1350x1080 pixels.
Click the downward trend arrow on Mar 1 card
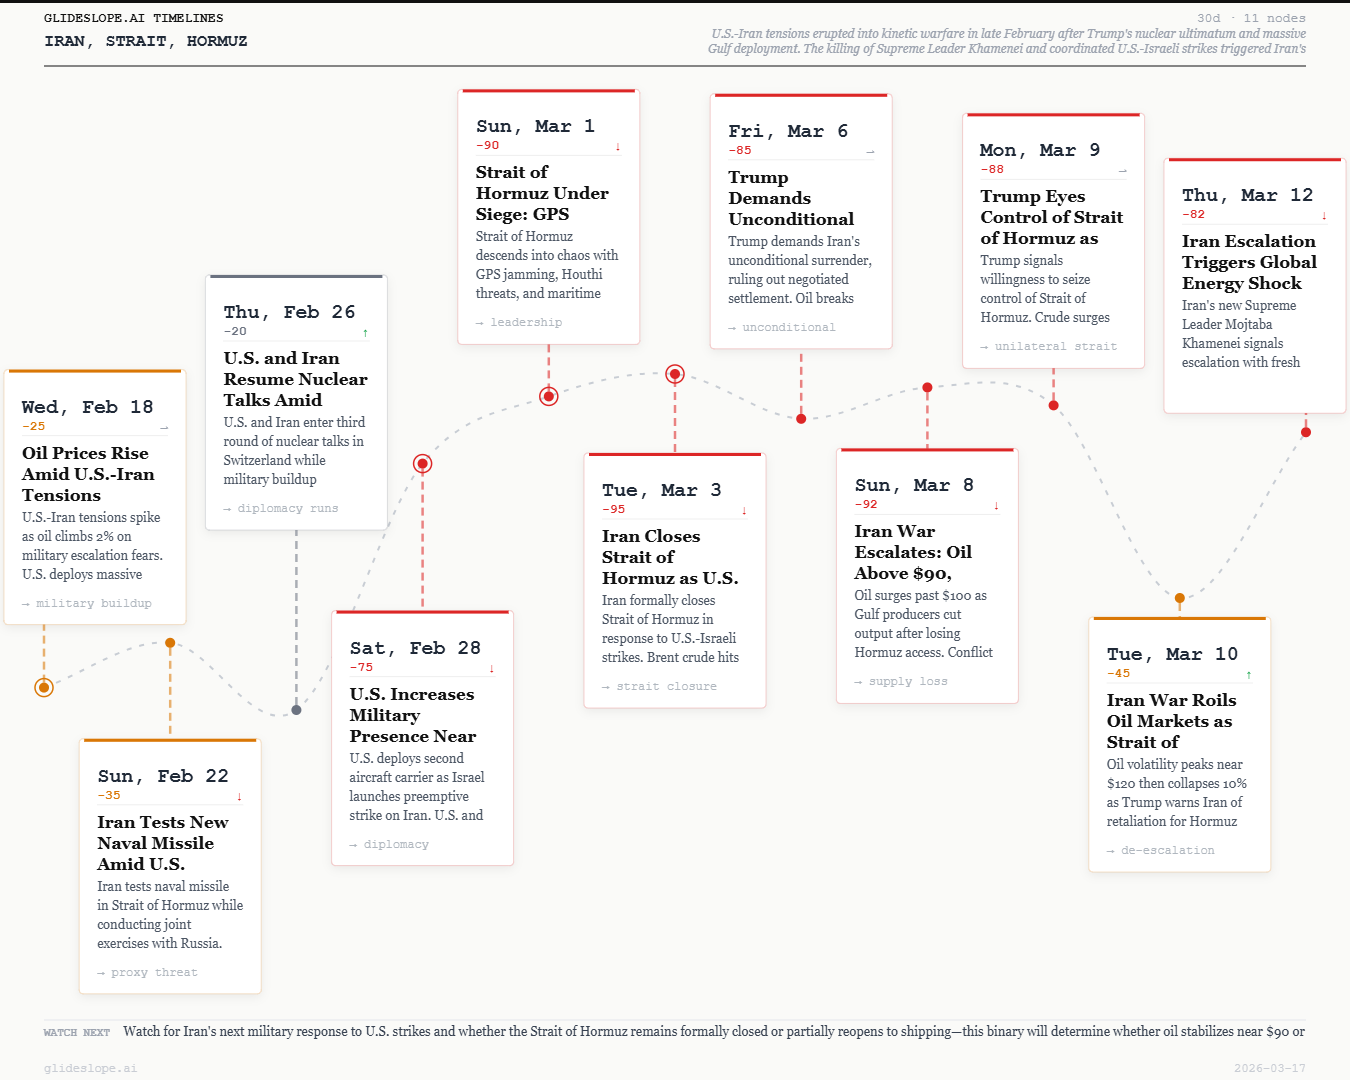[618, 145]
